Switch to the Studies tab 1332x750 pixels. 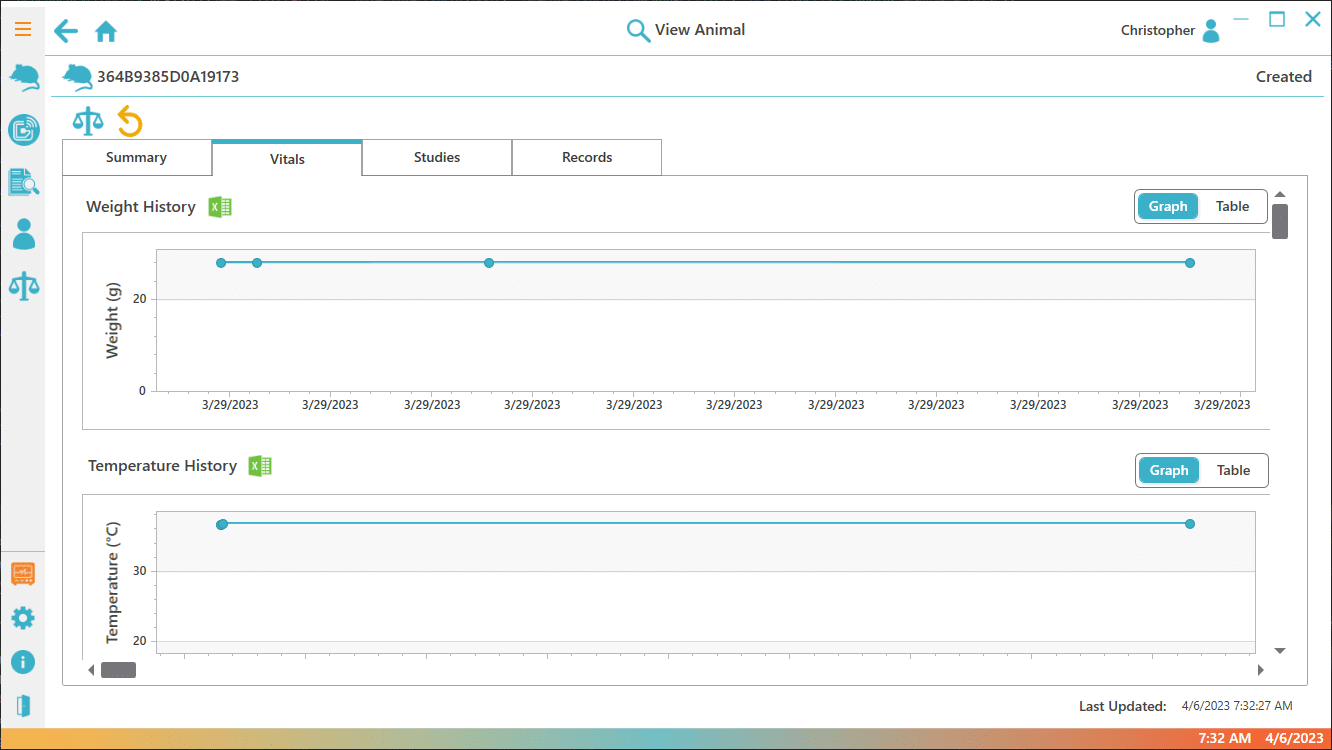[437, 158]
